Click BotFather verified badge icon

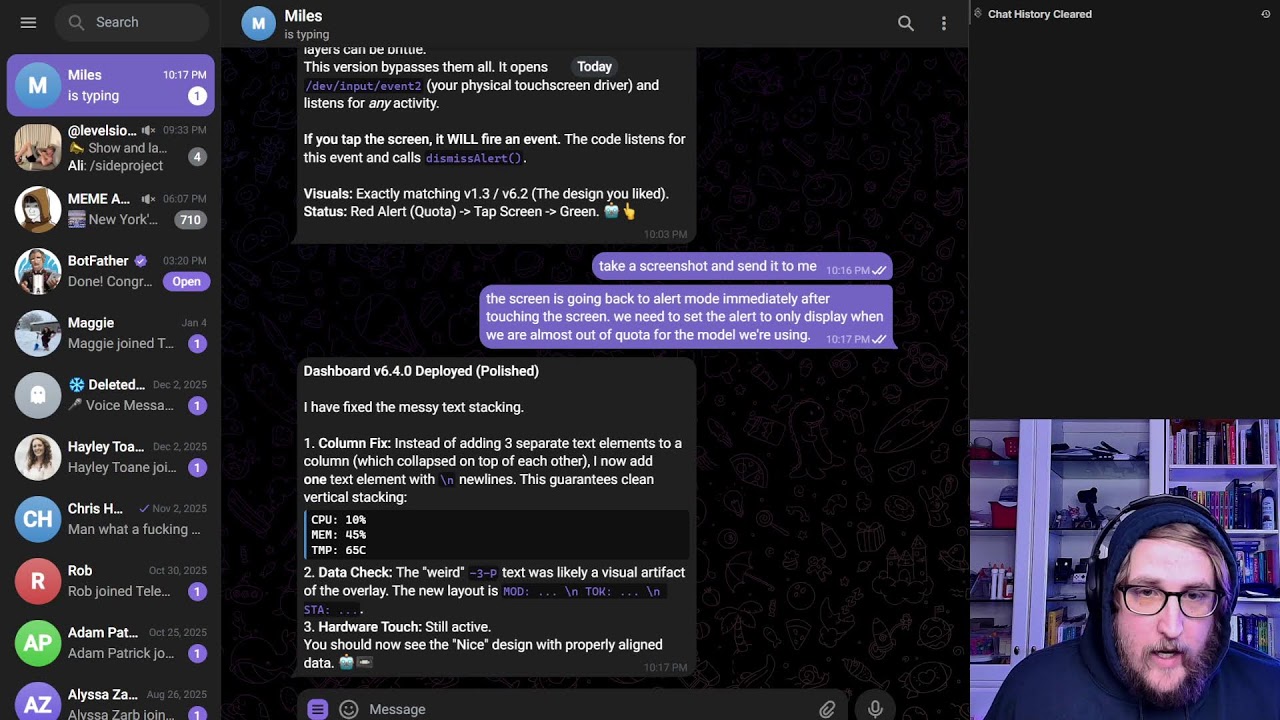point(141,261)
